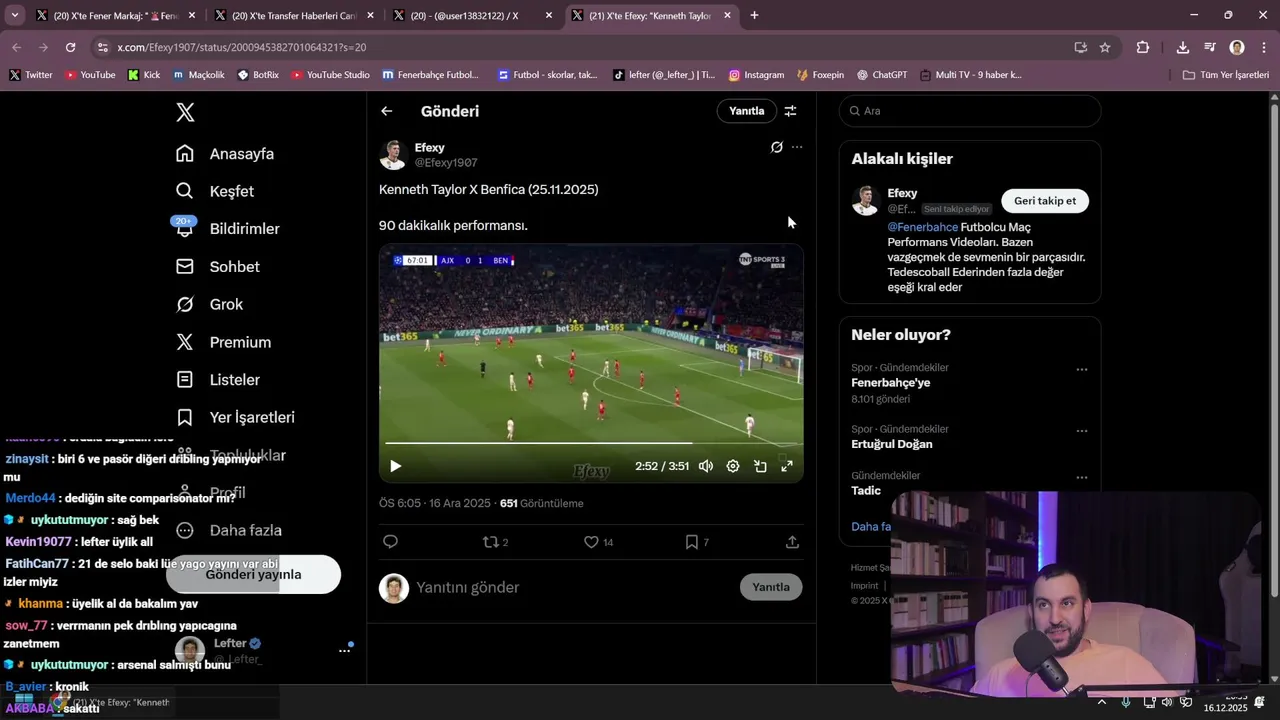Go back in browser history

pos(16,47)
